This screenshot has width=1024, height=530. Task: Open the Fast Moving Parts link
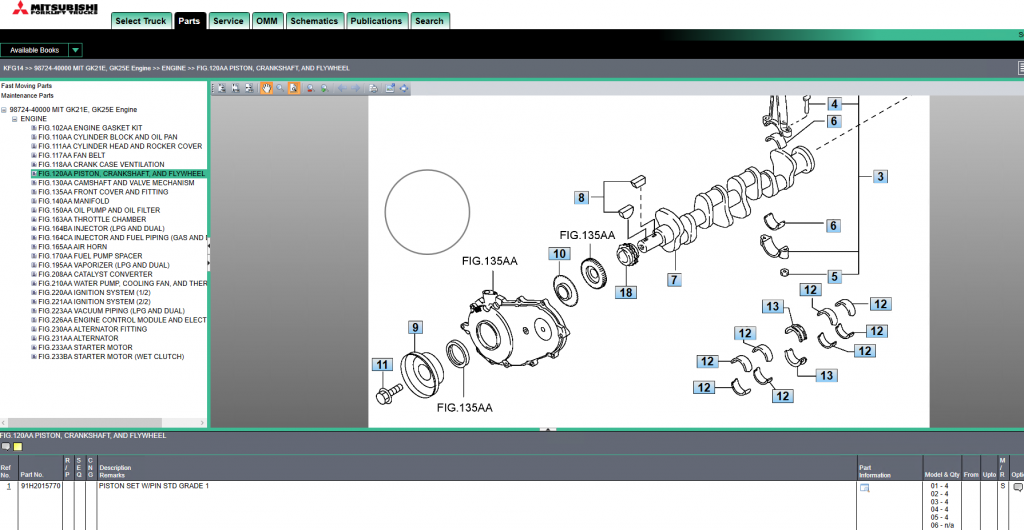[27, 86]
